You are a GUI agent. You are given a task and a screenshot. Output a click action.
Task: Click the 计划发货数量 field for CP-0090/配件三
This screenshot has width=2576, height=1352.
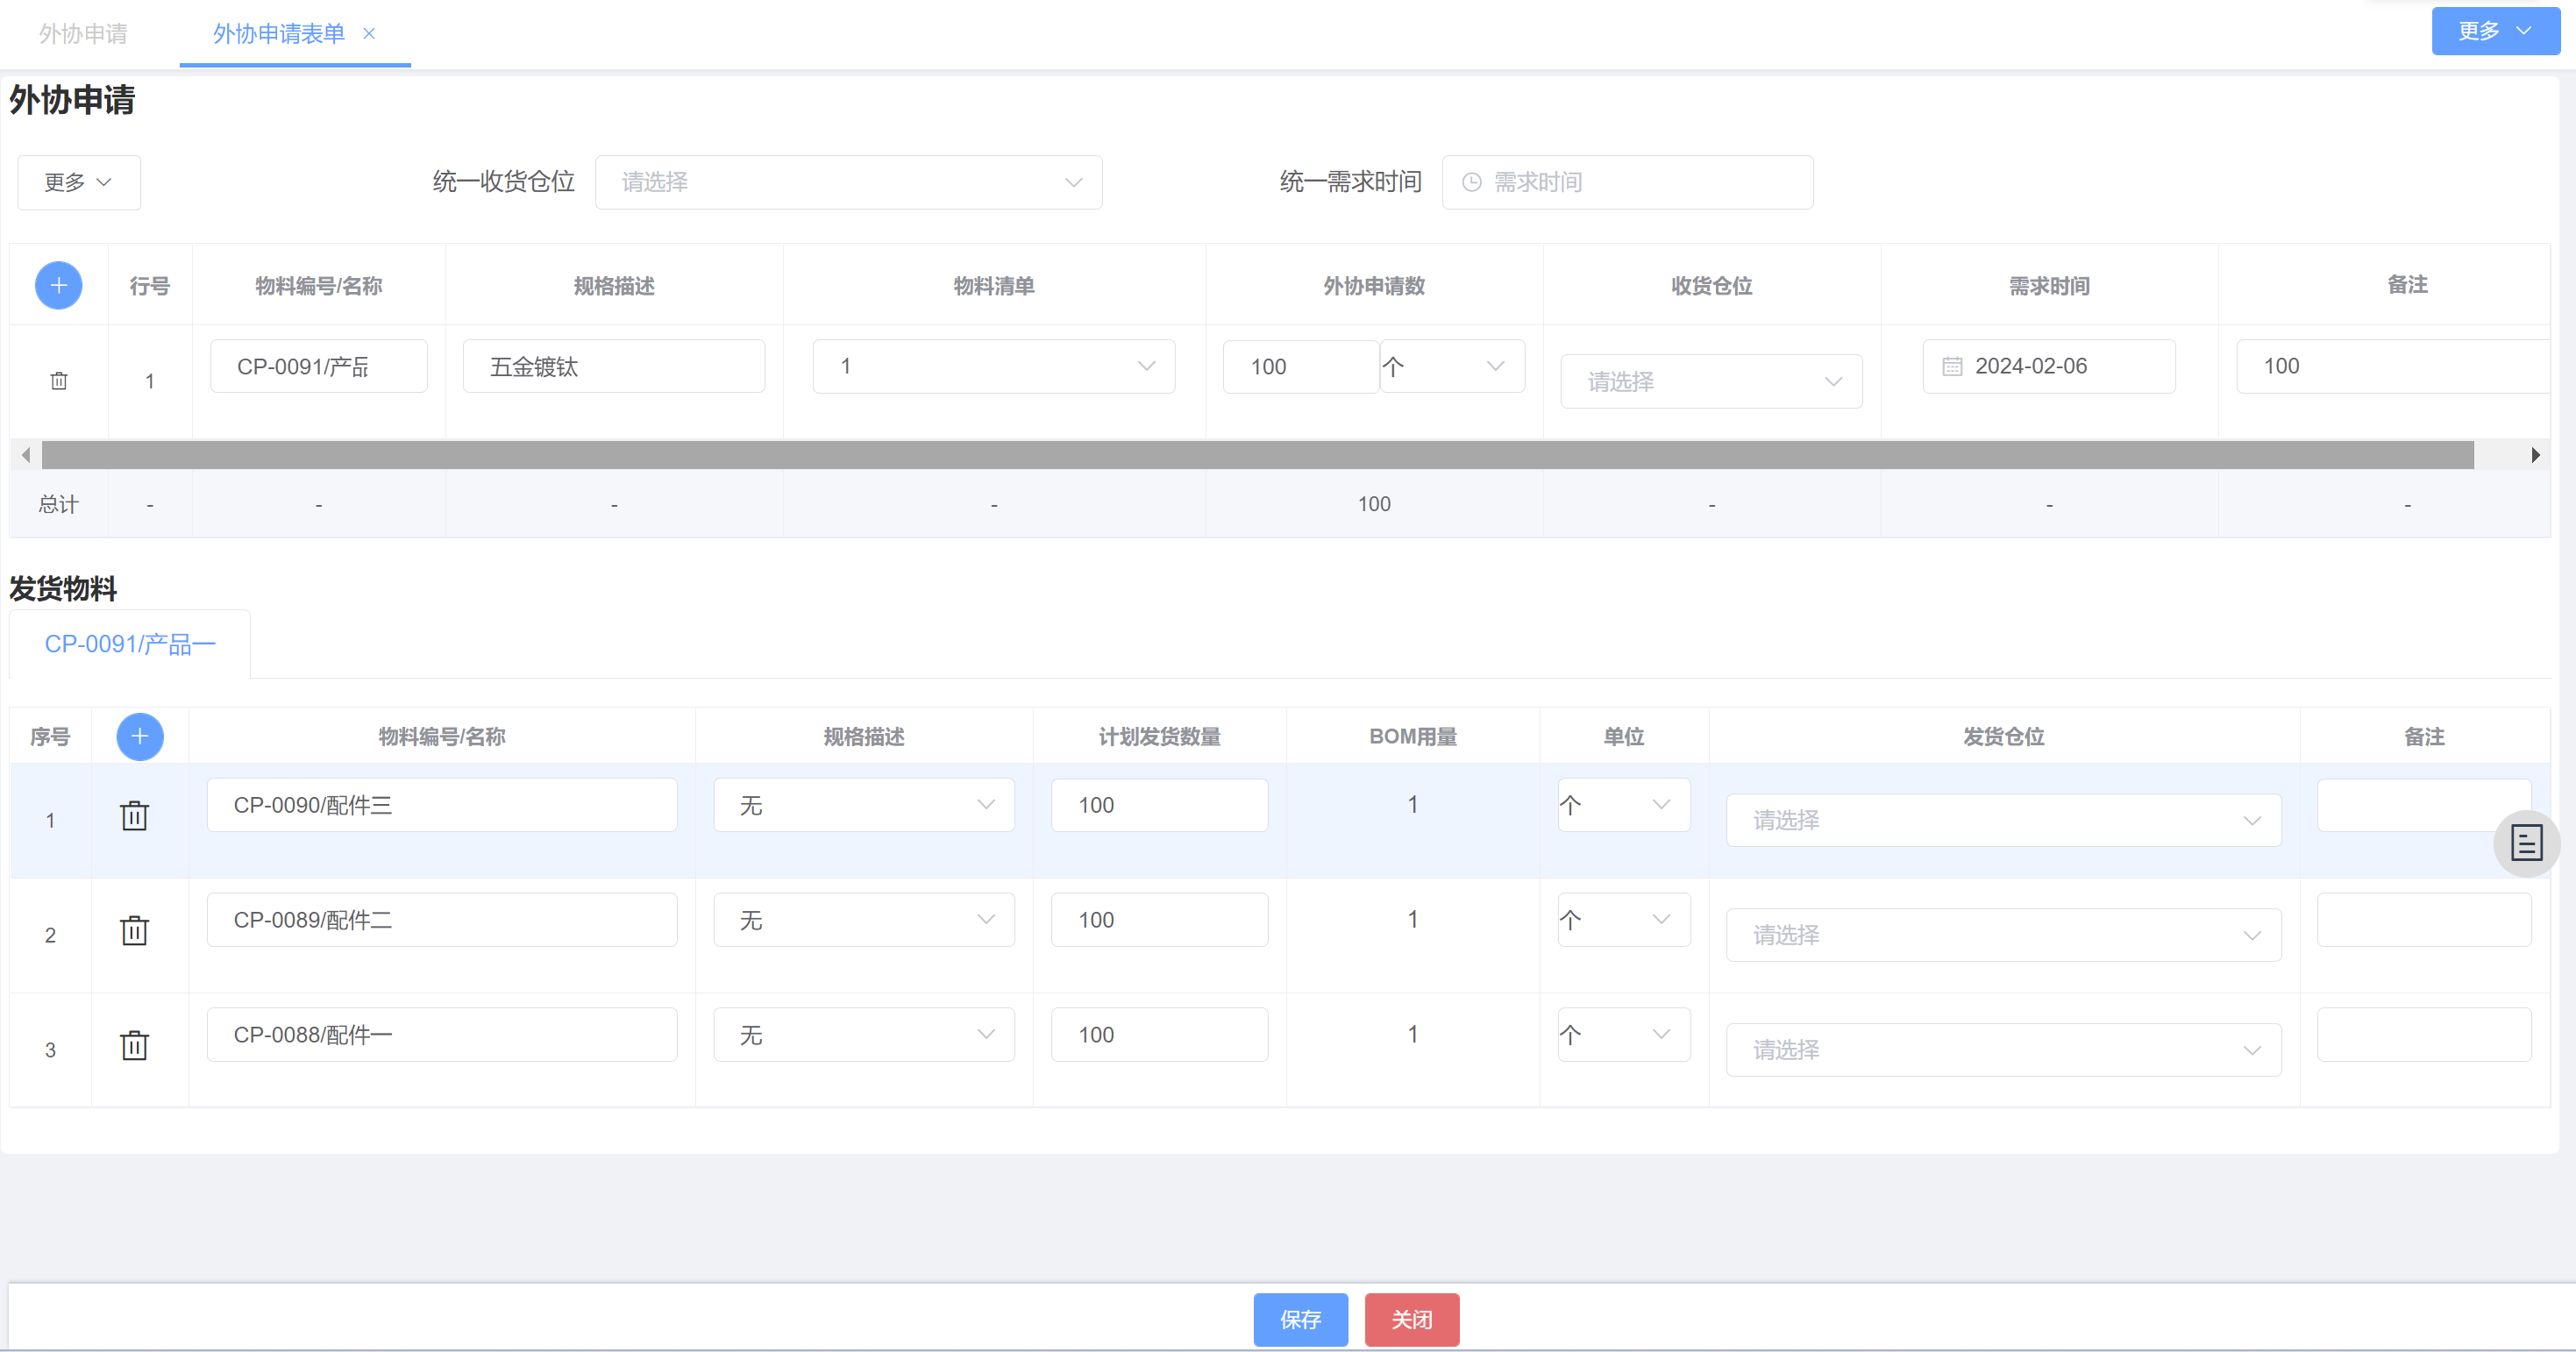click(x=1159, y=805)
